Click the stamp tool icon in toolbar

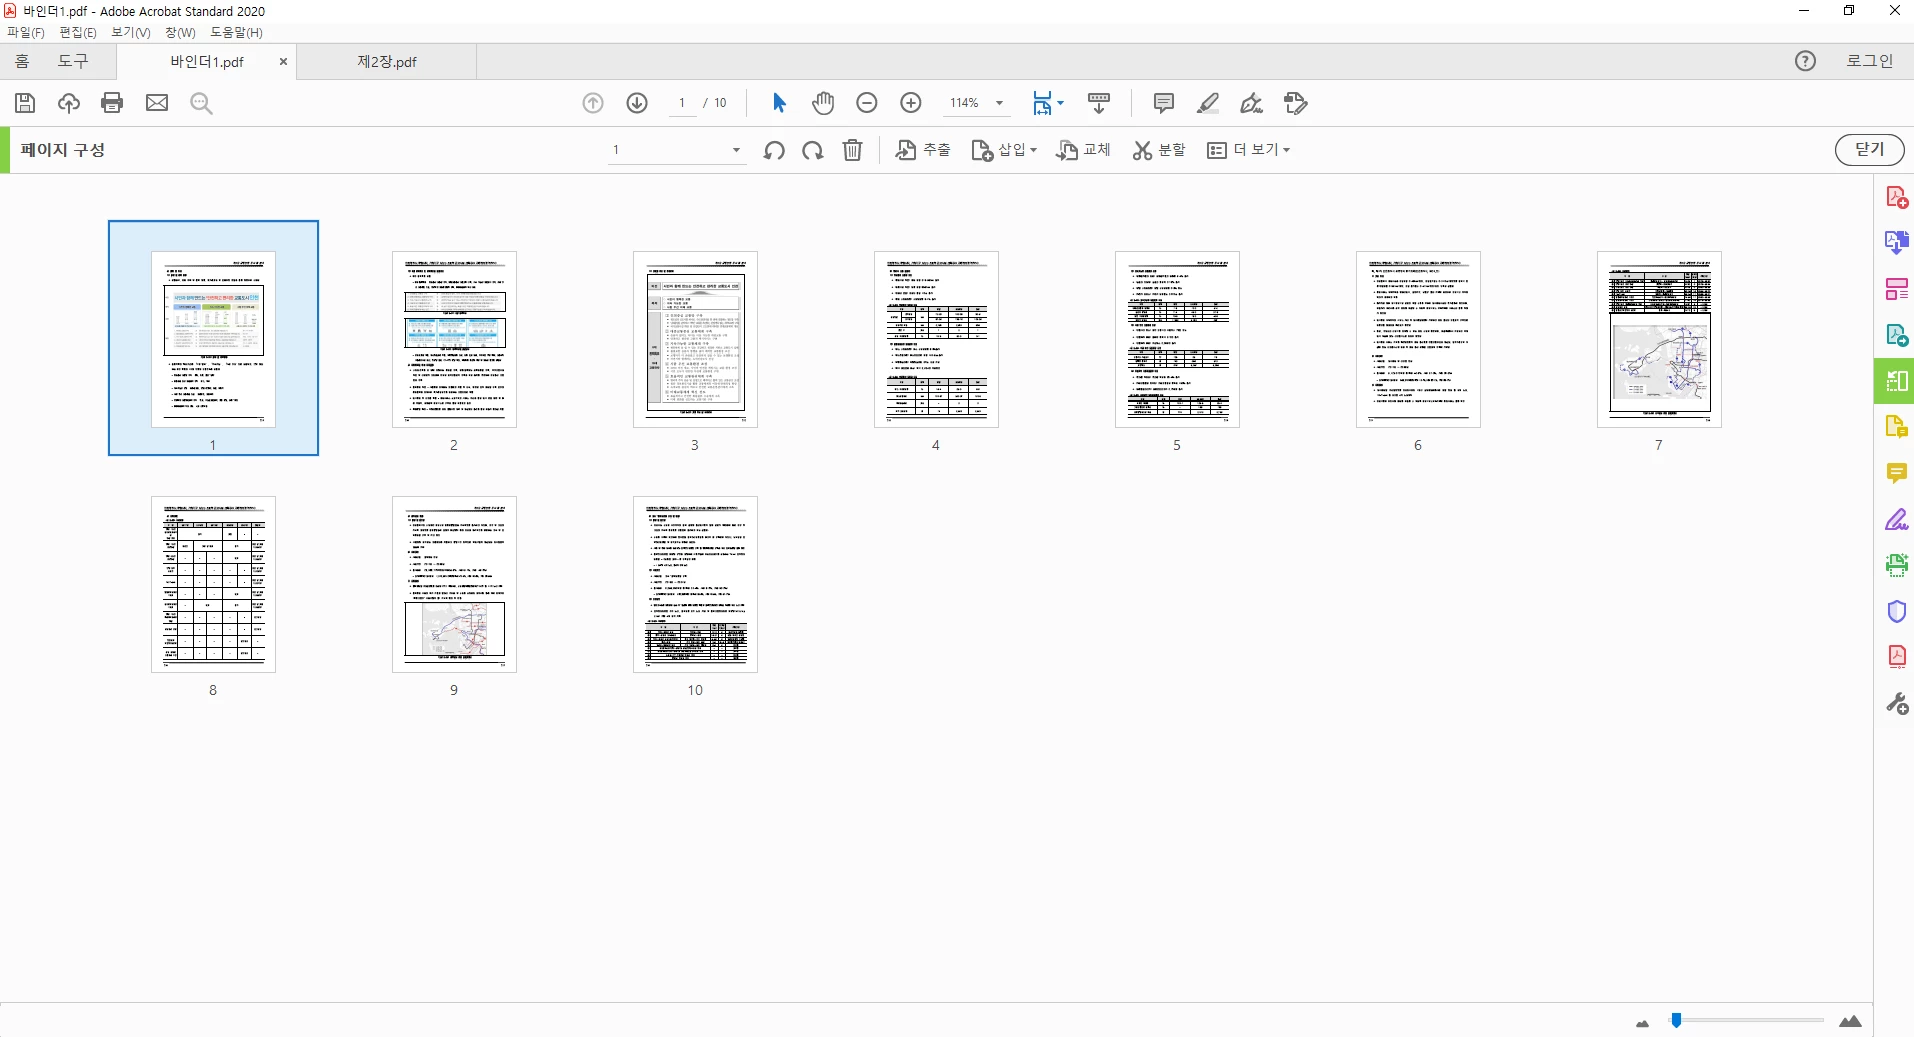pyautogui.click(x=1296, y=103)
